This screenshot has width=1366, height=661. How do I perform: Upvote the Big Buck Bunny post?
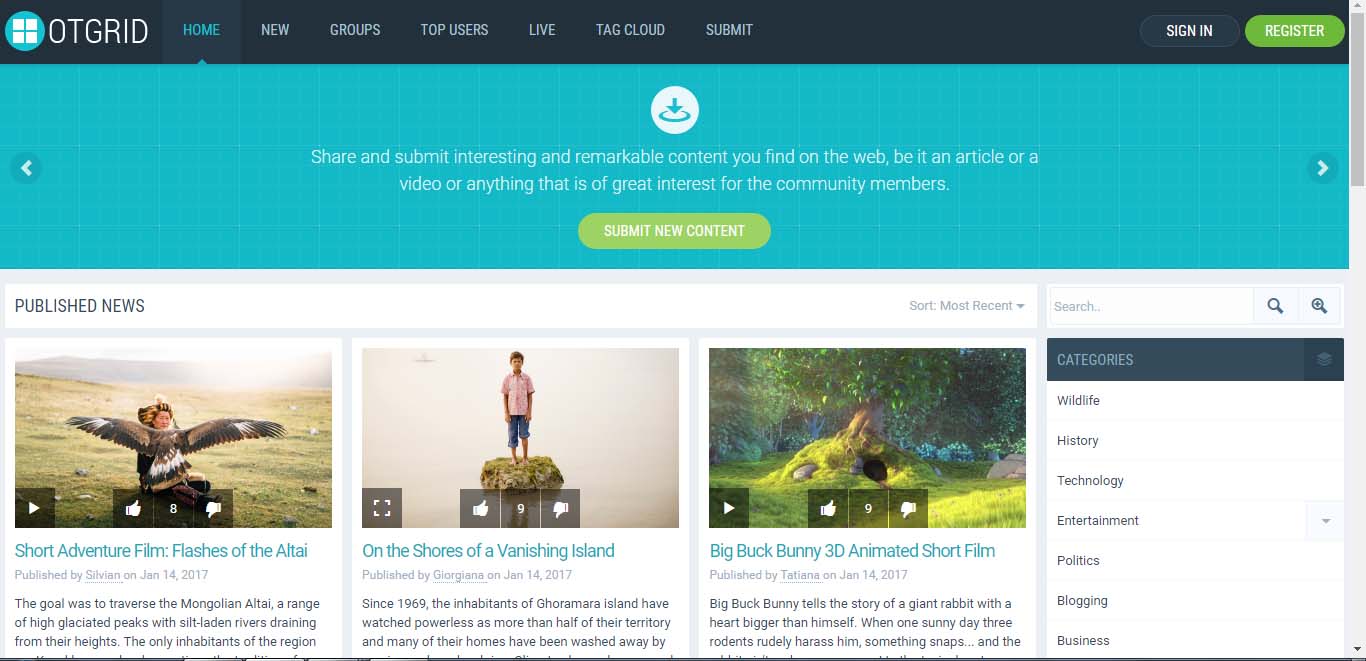(x=828, y=508)
